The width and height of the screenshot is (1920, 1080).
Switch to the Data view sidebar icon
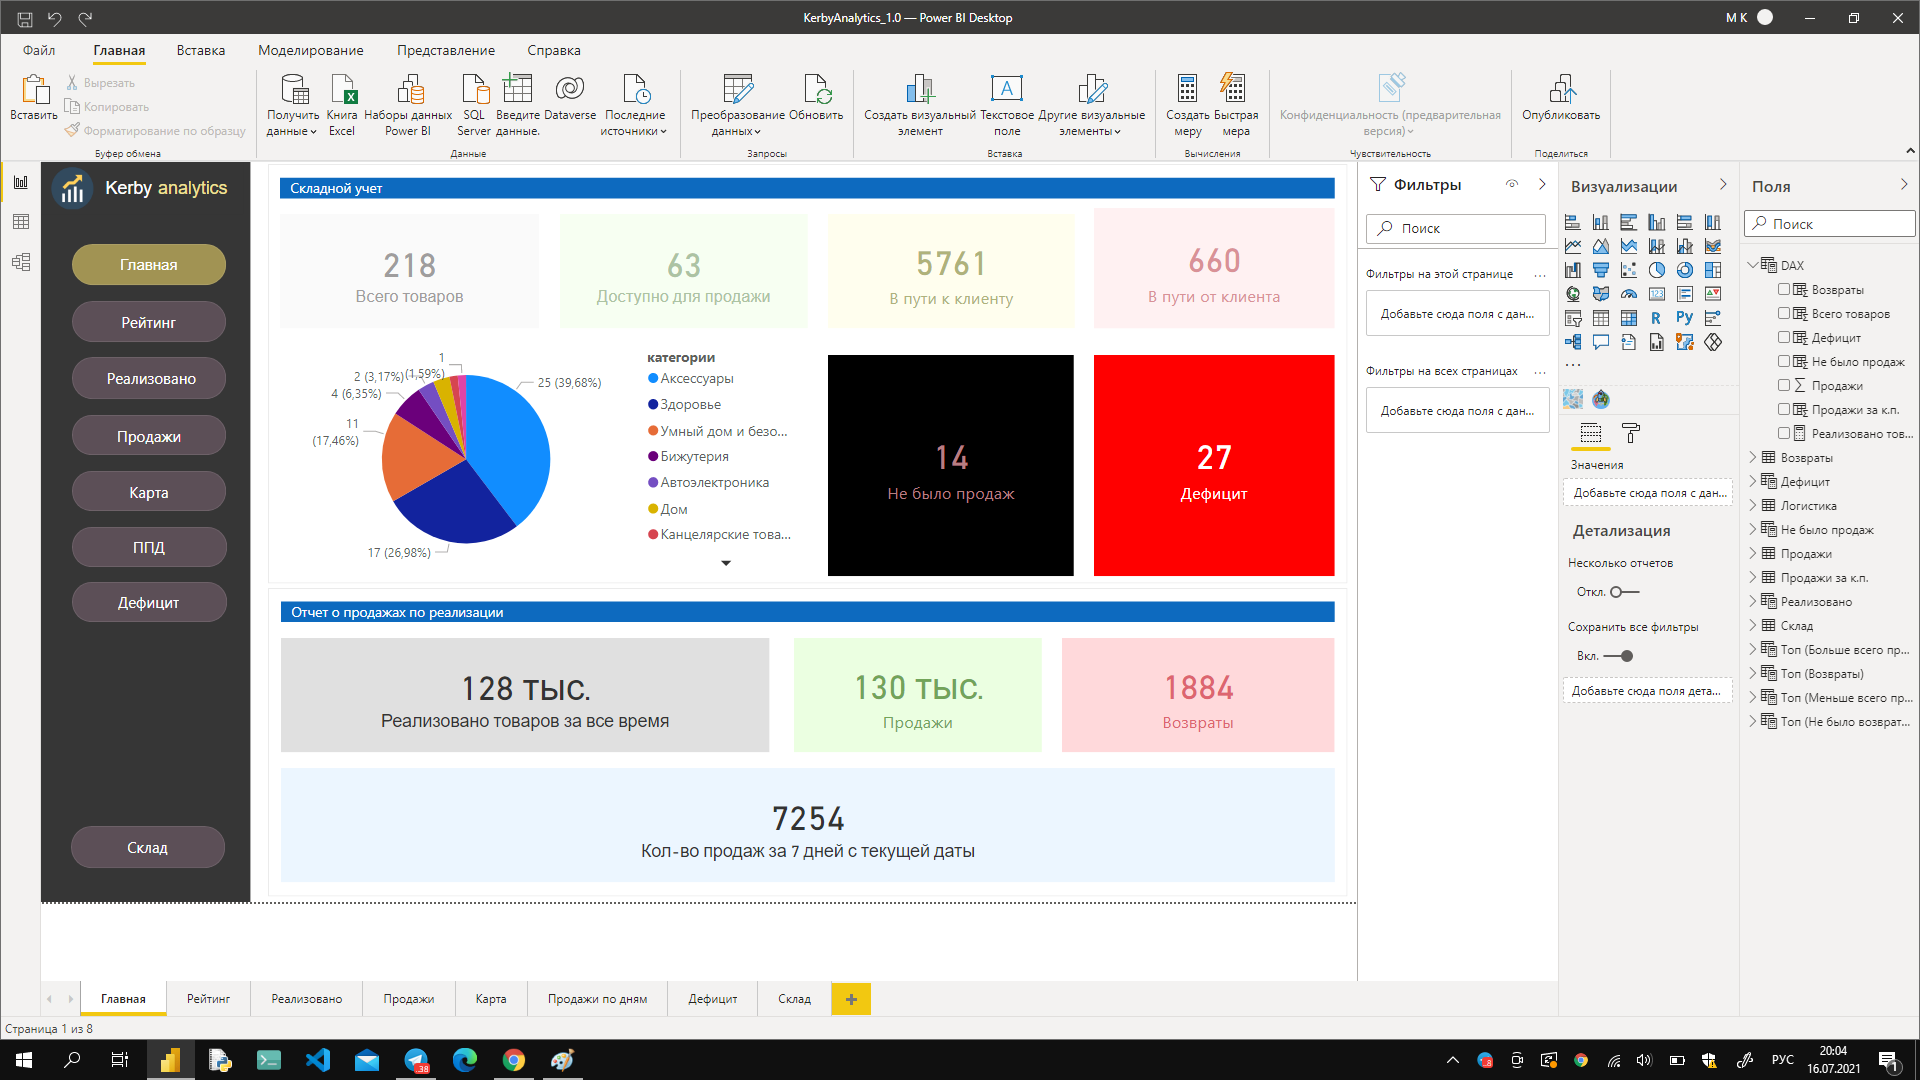coord(21,222)
